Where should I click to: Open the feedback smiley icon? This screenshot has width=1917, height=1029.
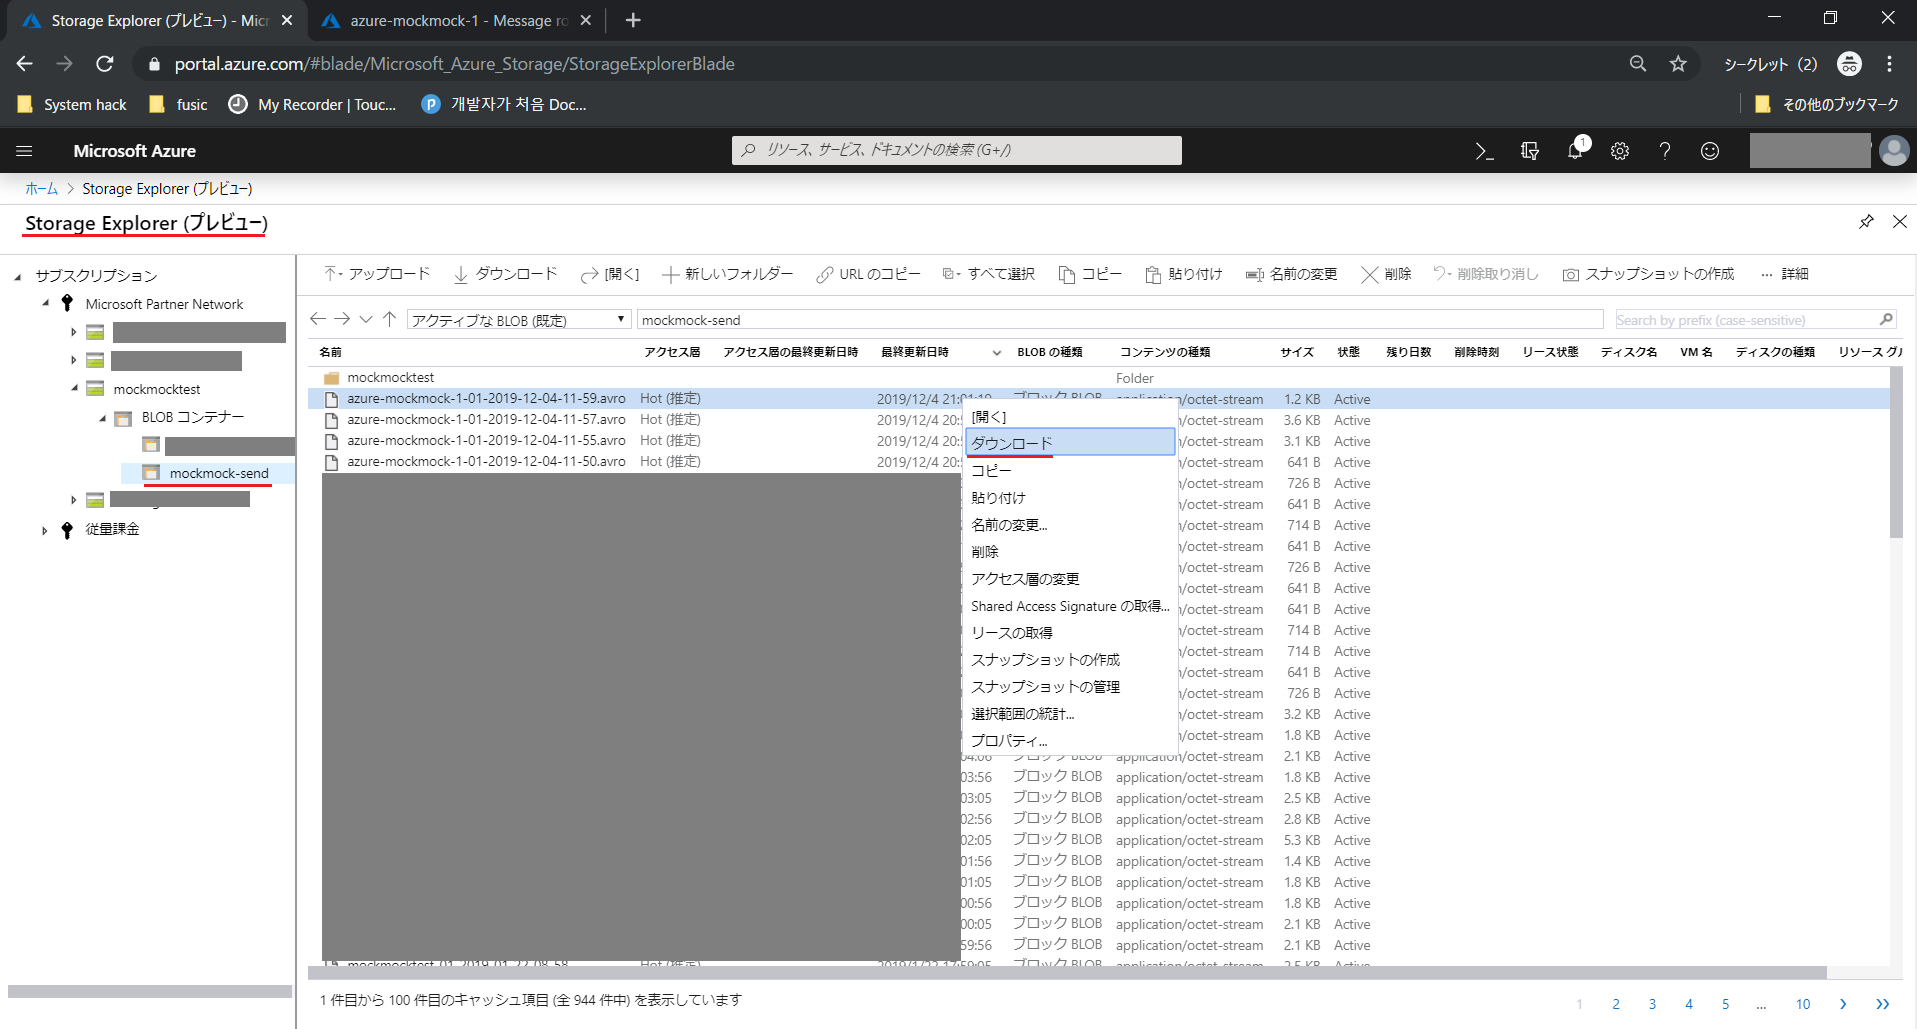pos(1709,150)
